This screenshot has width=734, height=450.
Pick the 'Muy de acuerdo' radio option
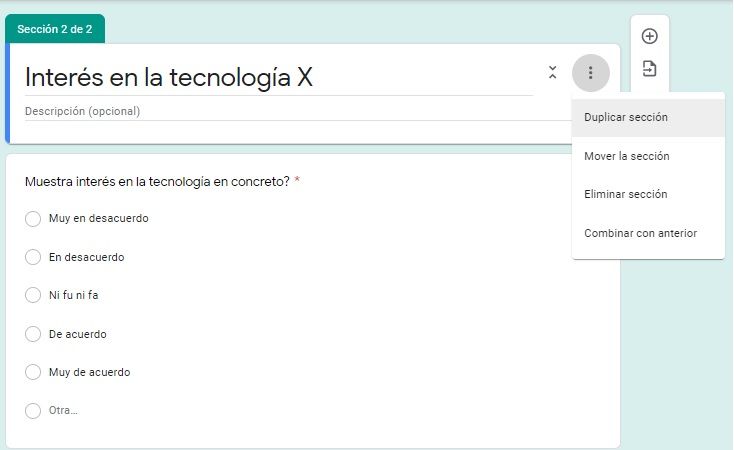coord(33,372)
